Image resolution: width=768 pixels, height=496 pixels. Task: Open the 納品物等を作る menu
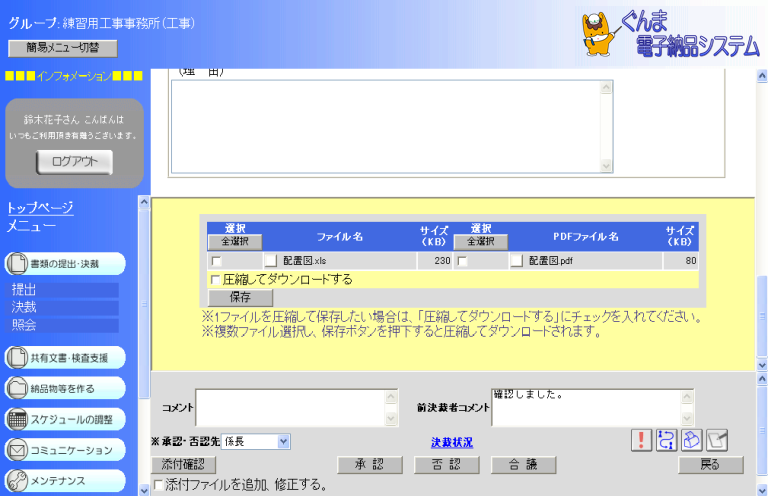65,388
